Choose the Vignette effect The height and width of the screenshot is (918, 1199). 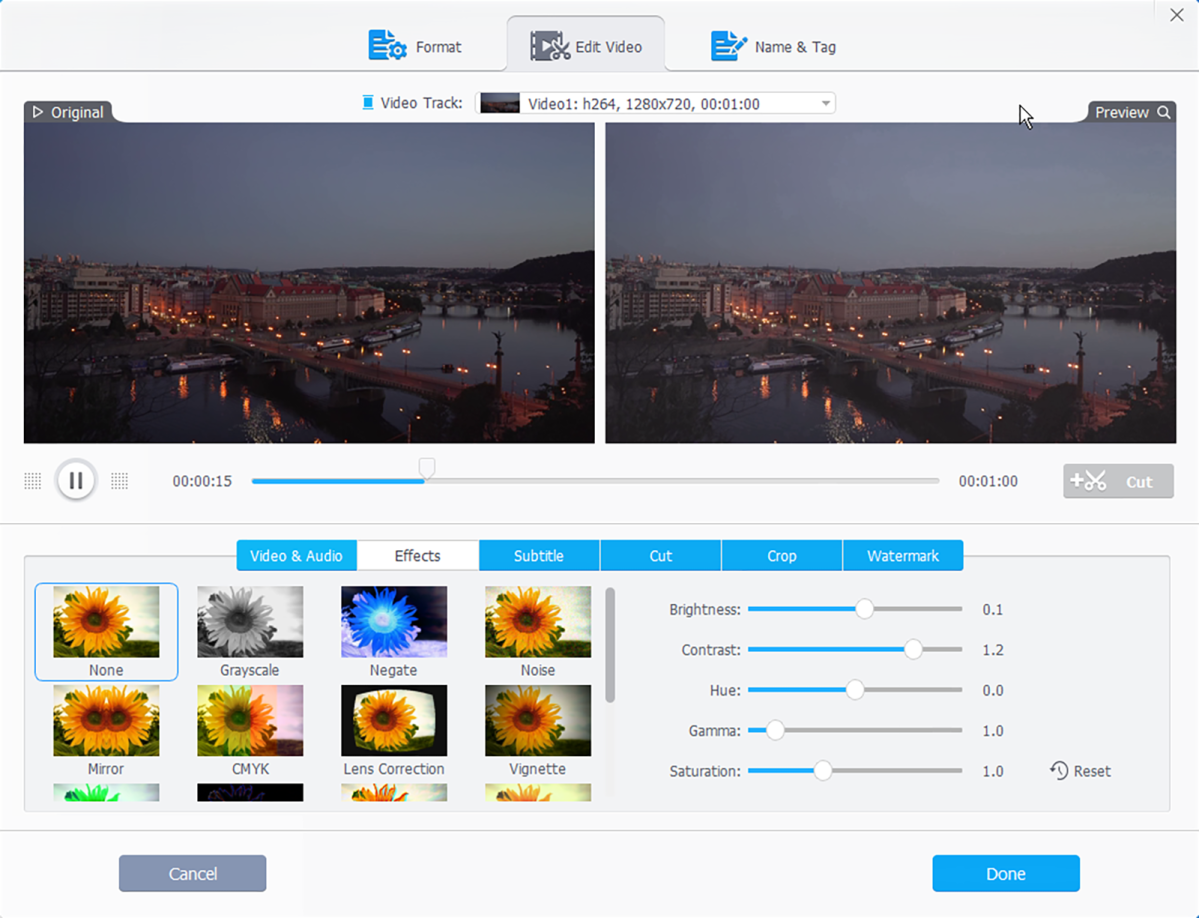(537, 721)
